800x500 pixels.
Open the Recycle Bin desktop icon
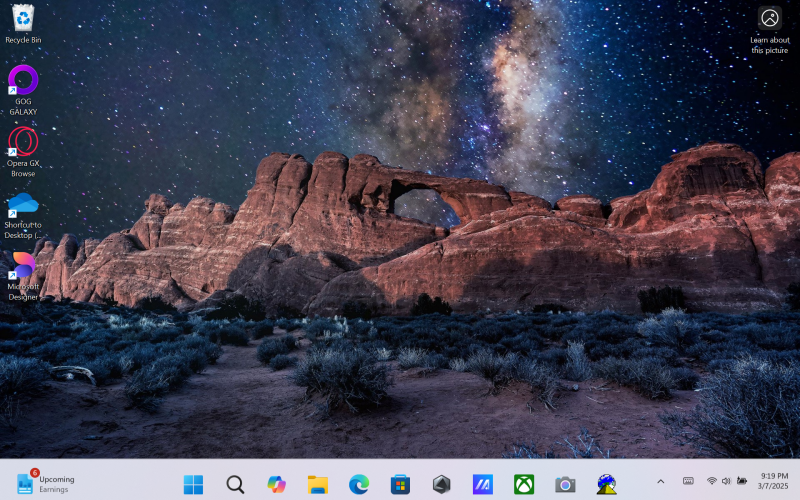tap(23, 24)
